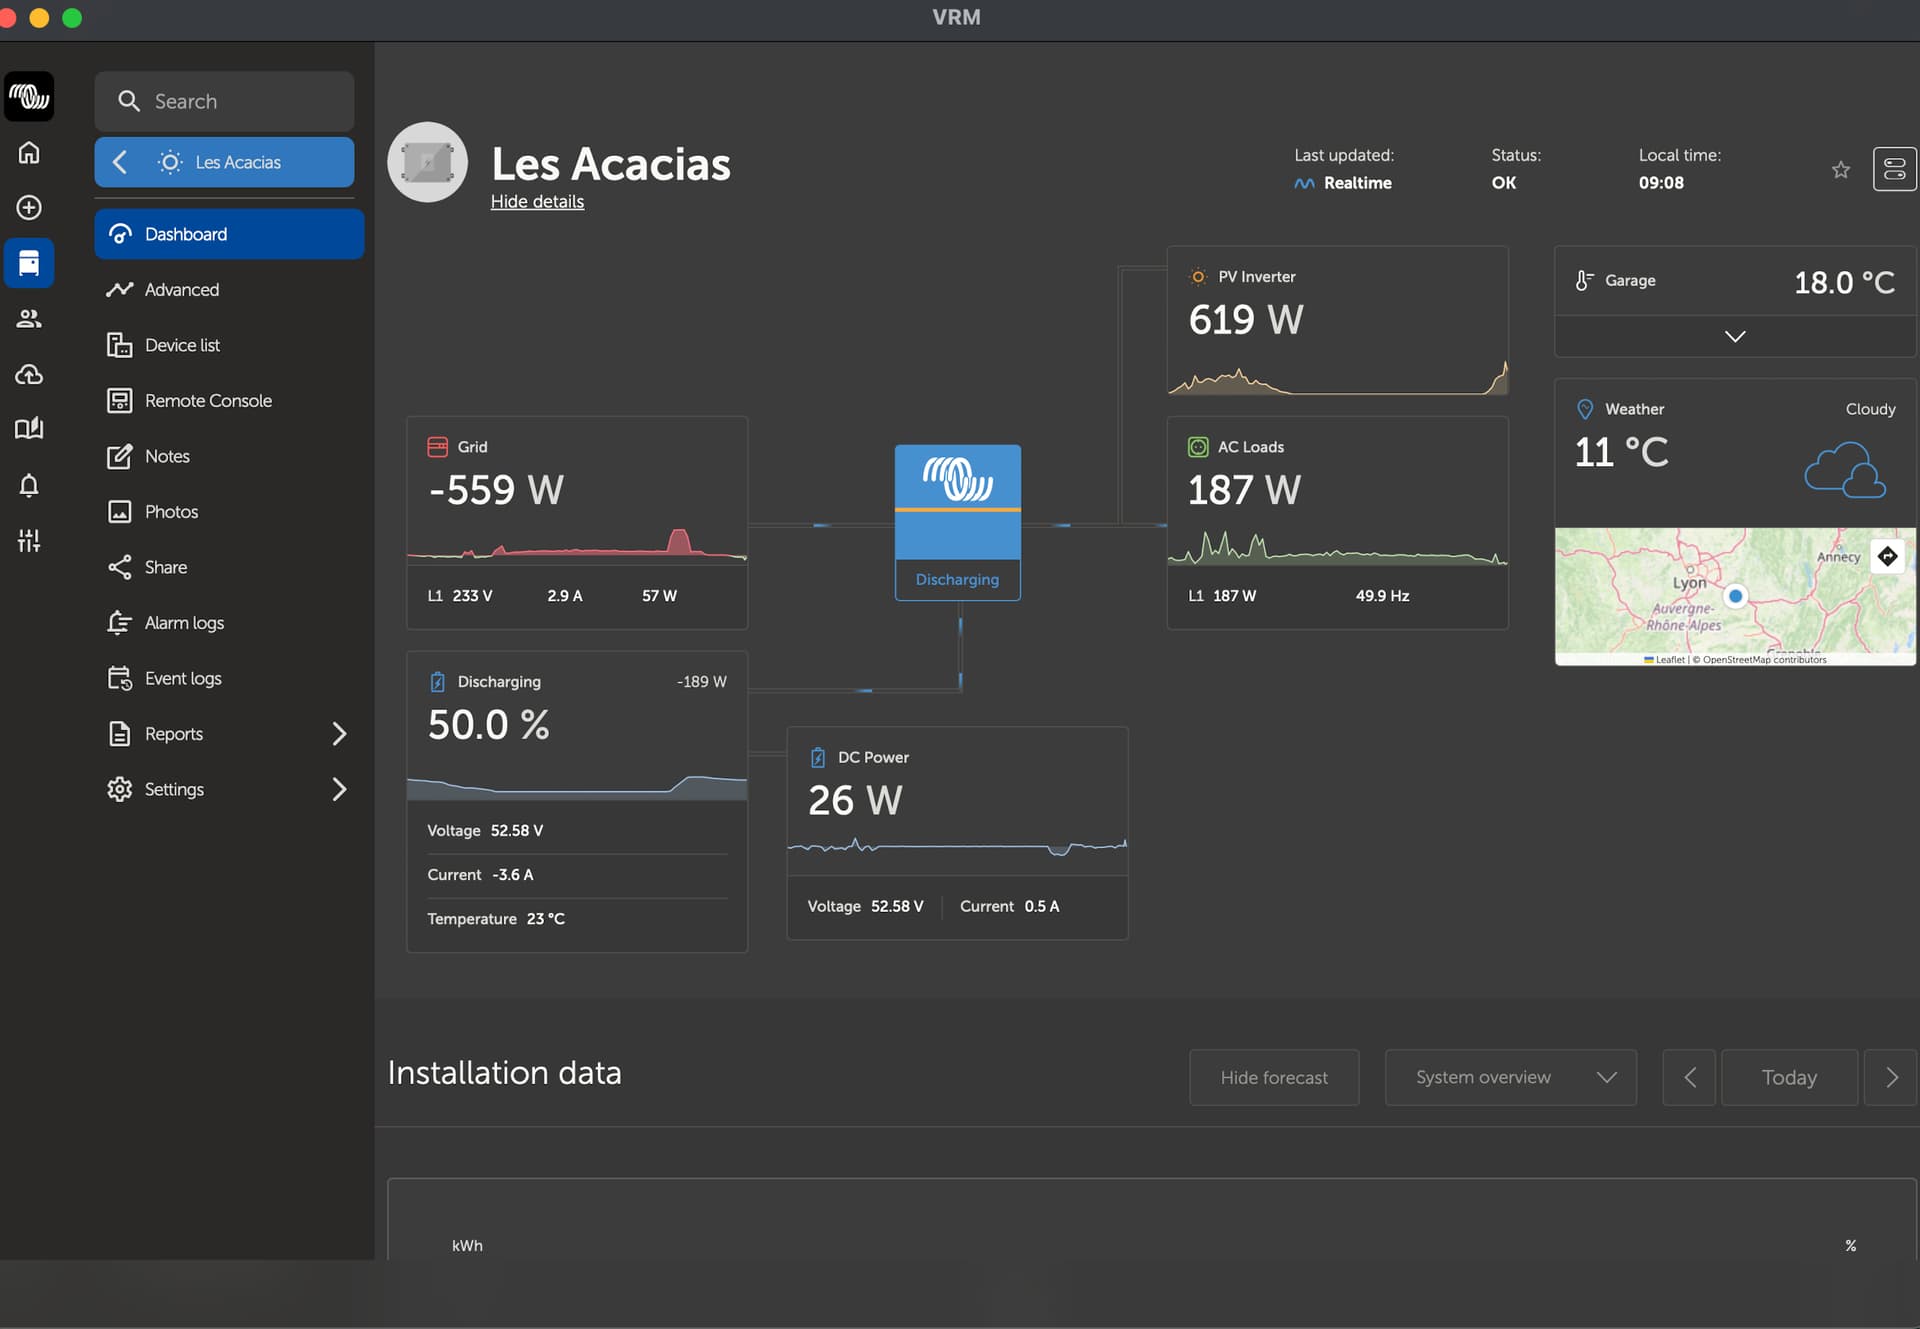Click the Victron logo at top left

coord(29,96)
